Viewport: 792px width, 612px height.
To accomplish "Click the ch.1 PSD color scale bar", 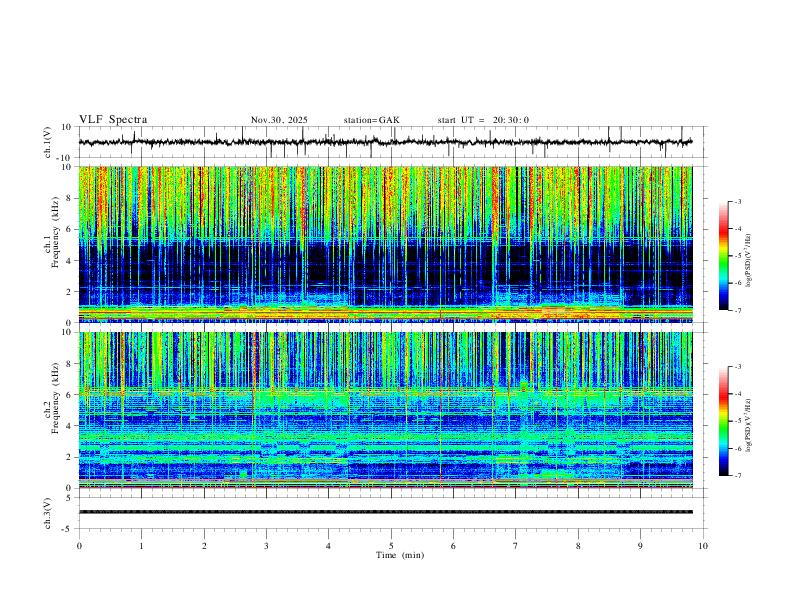I will (723, 256).
